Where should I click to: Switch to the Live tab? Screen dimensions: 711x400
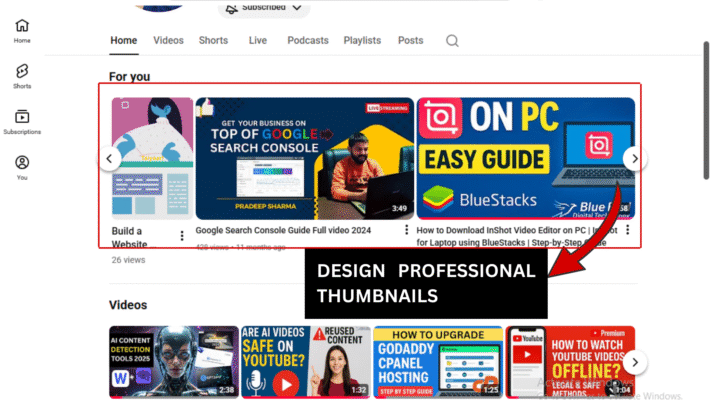pos(258,40)
